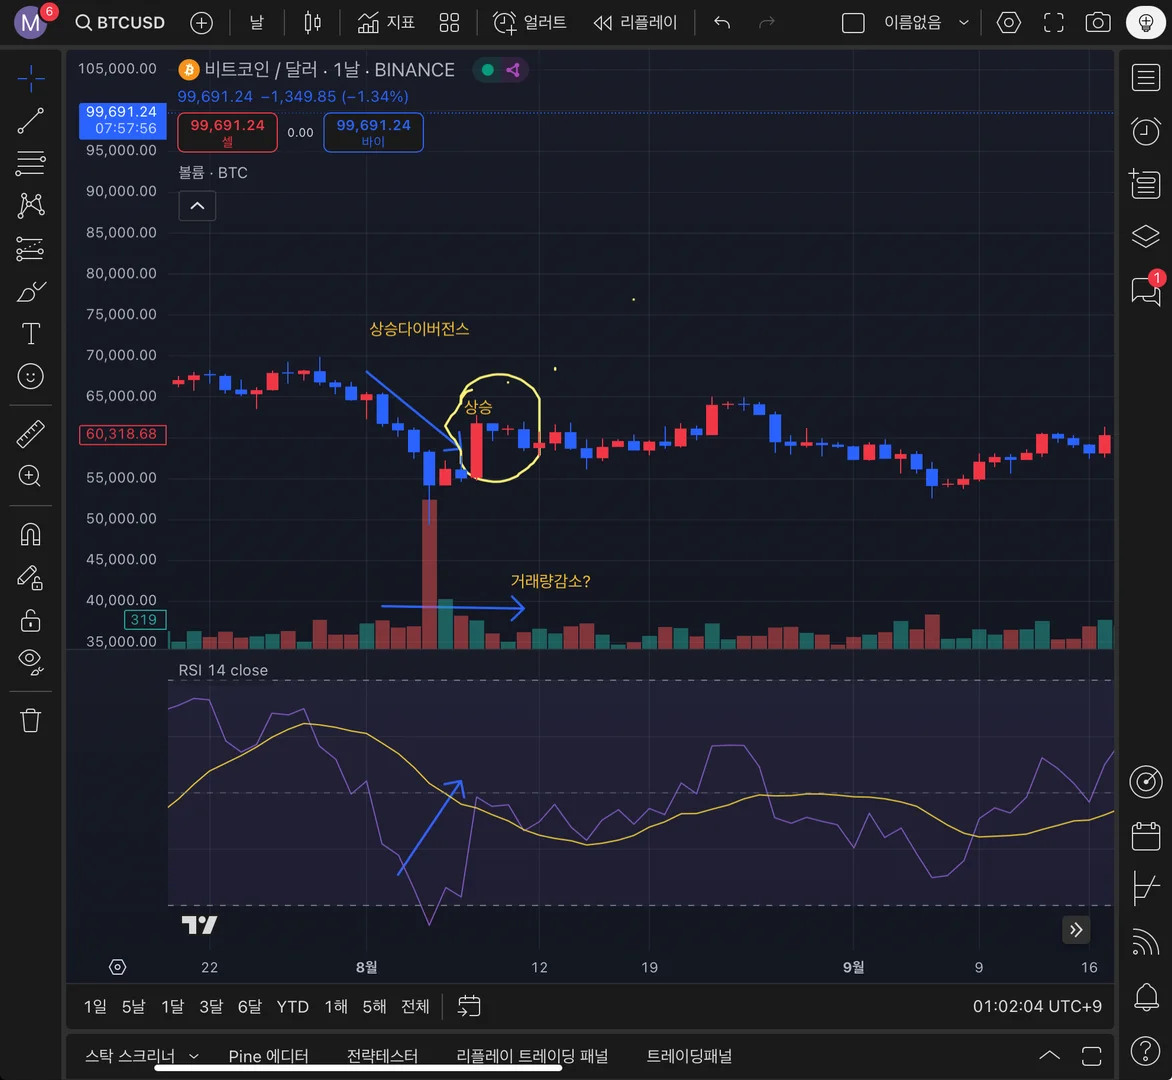Select the 6달 date range
This screenshot has height=1080, width=1172.
250,1007
